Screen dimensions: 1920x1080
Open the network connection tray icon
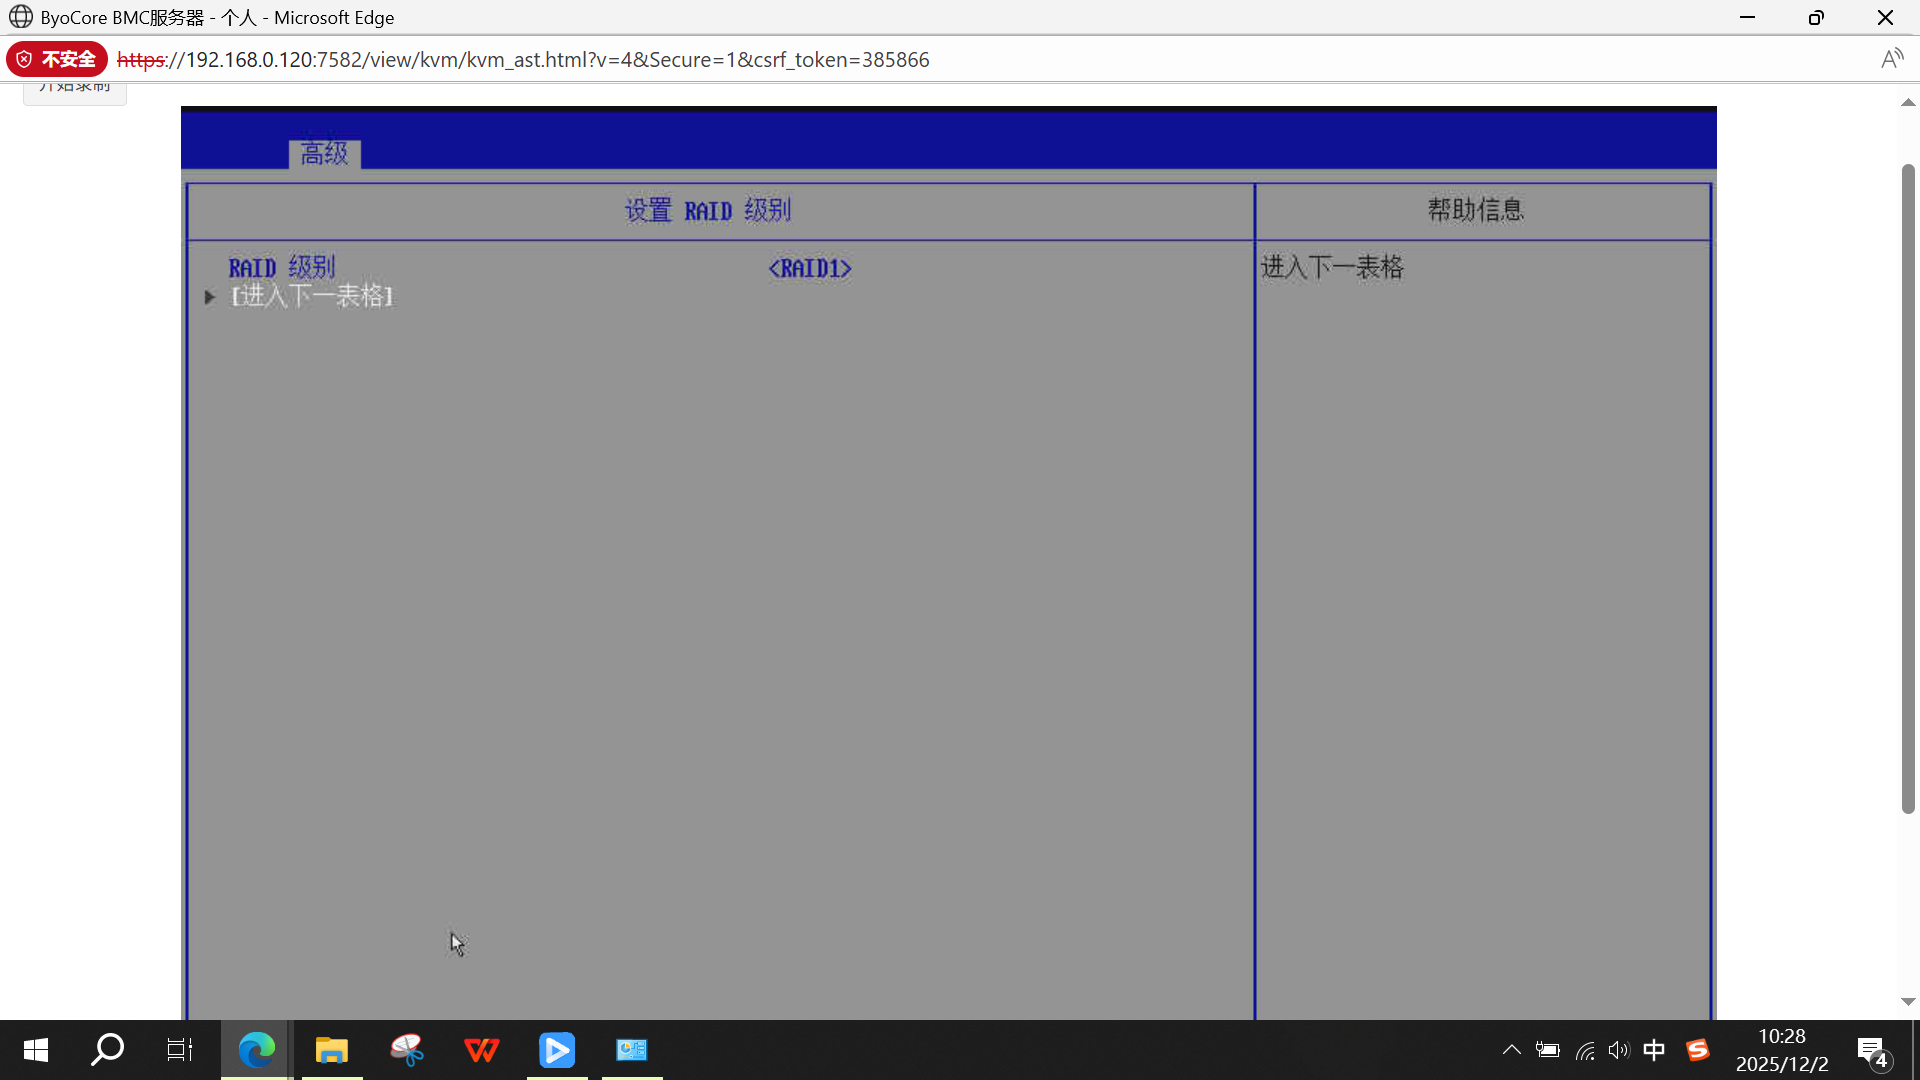click(1585, 1050)
